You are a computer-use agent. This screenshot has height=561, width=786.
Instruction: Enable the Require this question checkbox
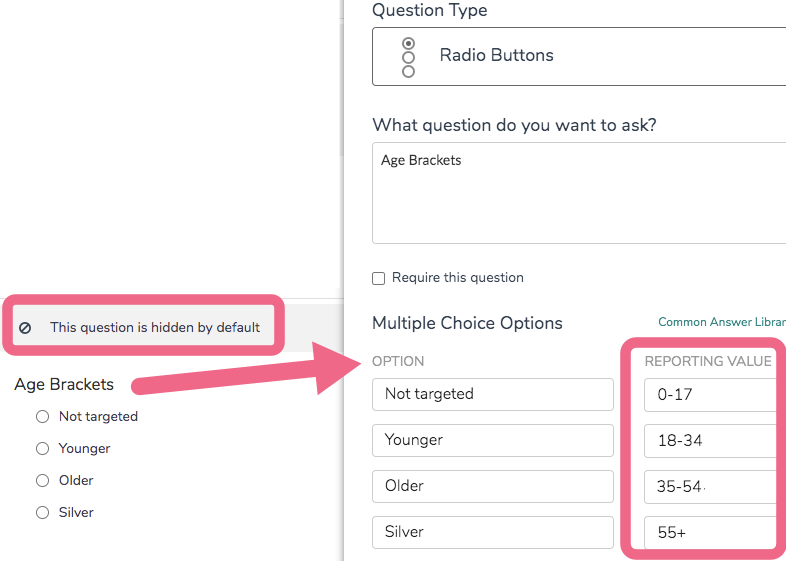point(378,278)
